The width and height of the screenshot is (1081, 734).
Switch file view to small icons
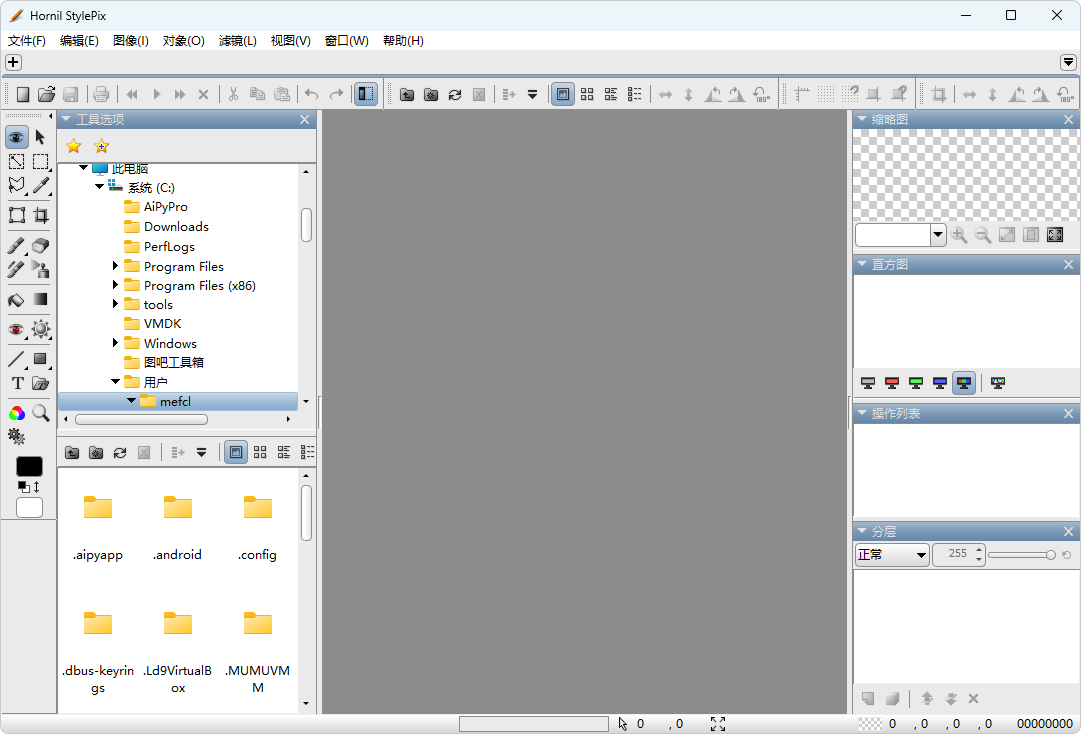pos(260,452)
